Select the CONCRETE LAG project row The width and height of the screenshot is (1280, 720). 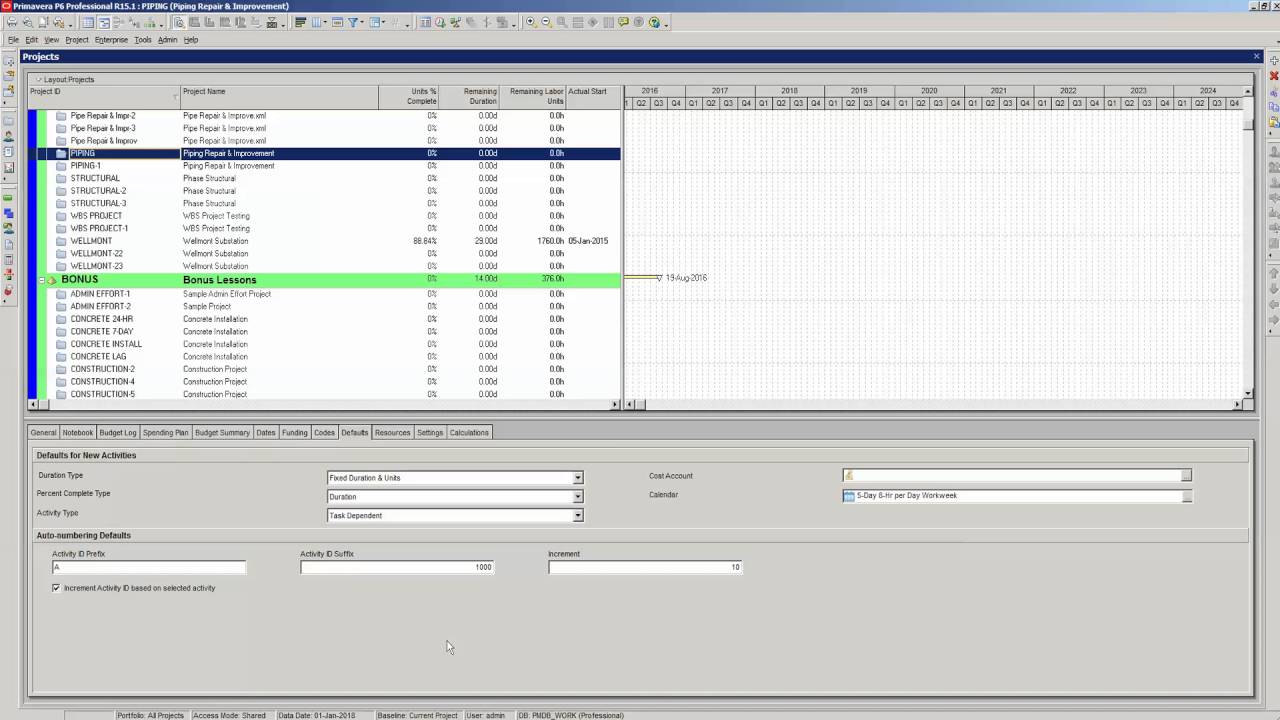tap(324, 357)
